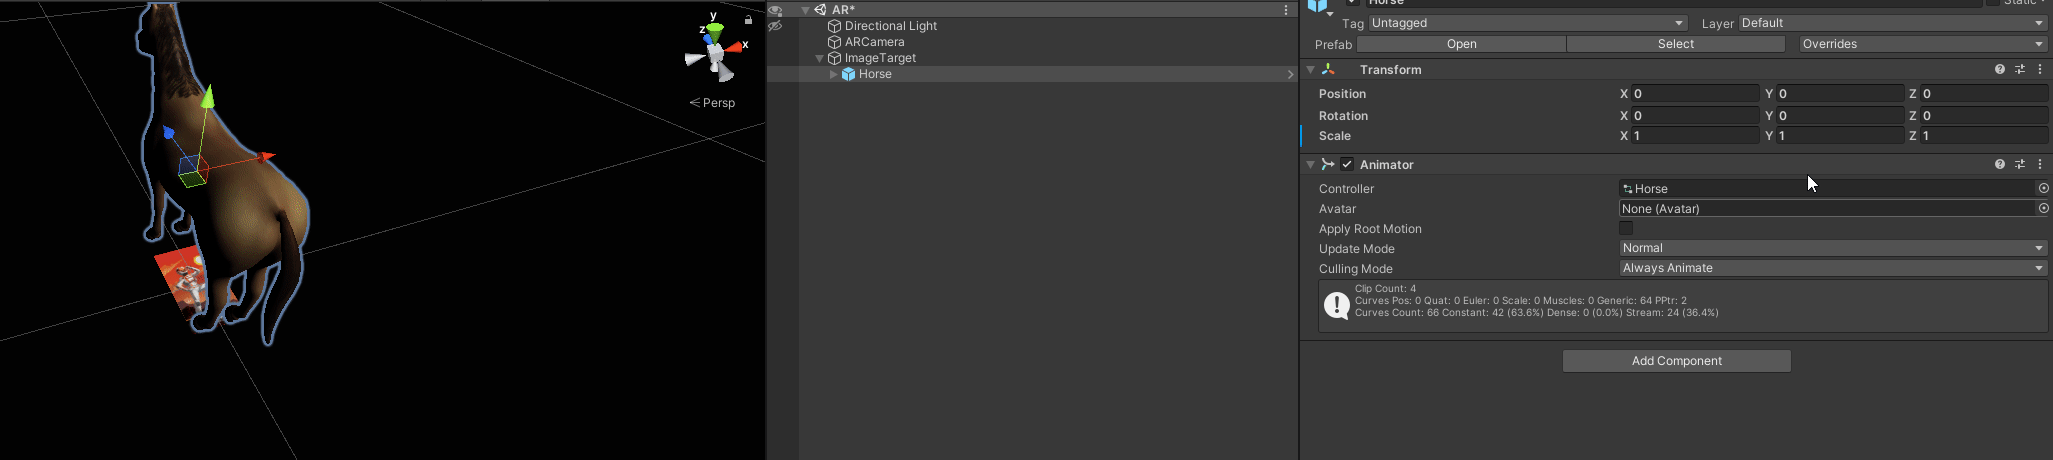The height and width of the screenshot is (460, 2053).
Task: Click the prefab Open button
Action: pyautogui.click(x=1461, y=44)
